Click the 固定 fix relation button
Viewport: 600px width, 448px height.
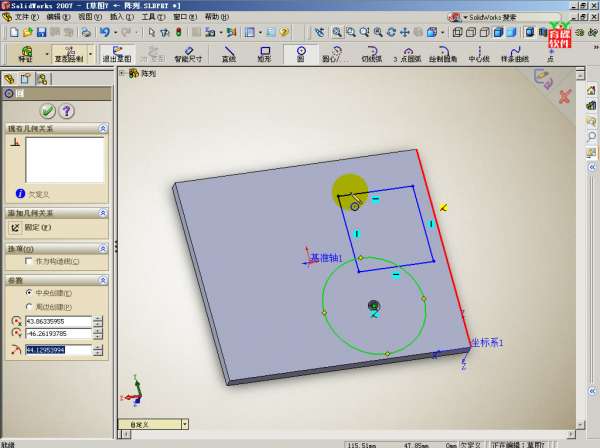click(16, 227)
